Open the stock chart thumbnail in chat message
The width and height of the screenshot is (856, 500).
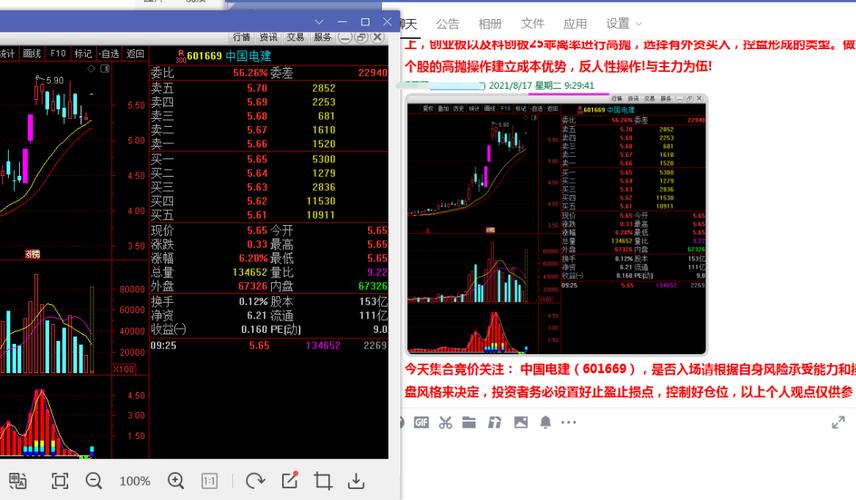[x=557, y=224]
